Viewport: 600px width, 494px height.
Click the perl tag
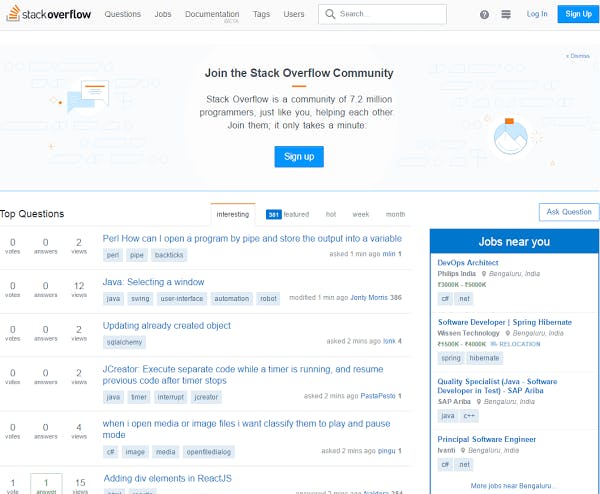(113, 255)
